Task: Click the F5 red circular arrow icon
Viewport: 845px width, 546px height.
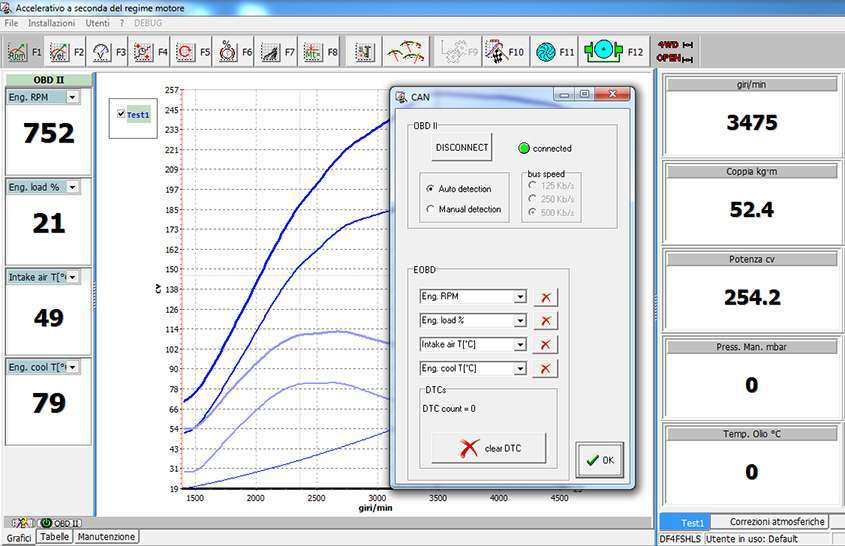Action: (x=185, y=50)
